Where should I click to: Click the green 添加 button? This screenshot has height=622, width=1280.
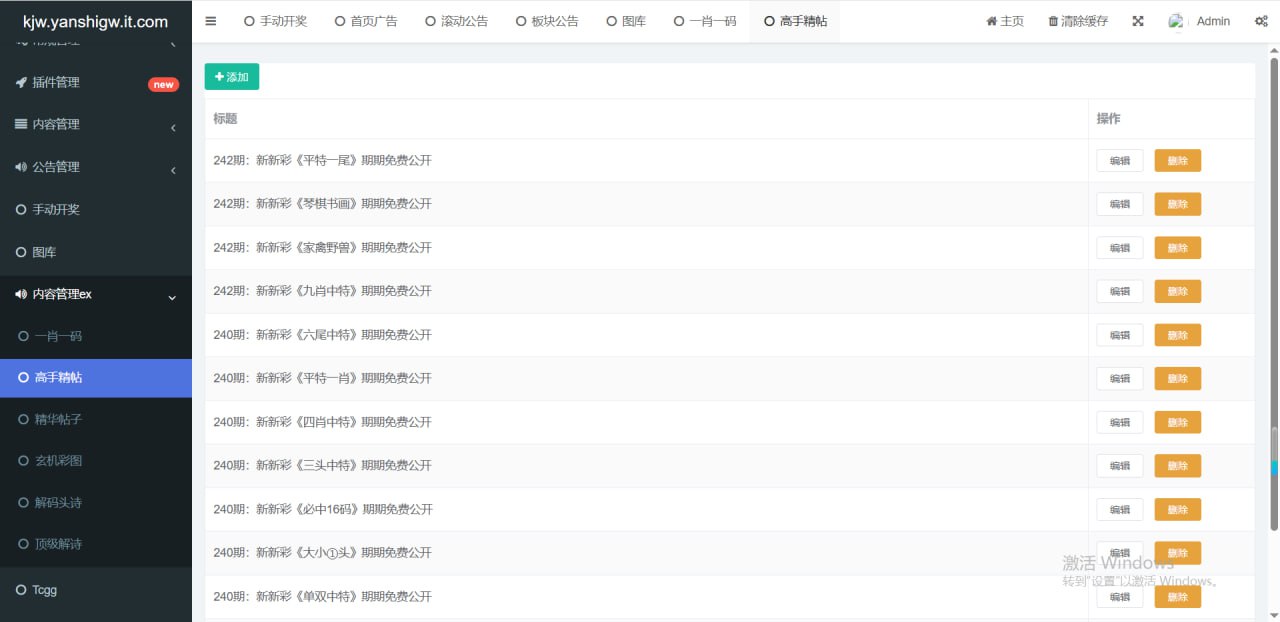click(232, 77)
